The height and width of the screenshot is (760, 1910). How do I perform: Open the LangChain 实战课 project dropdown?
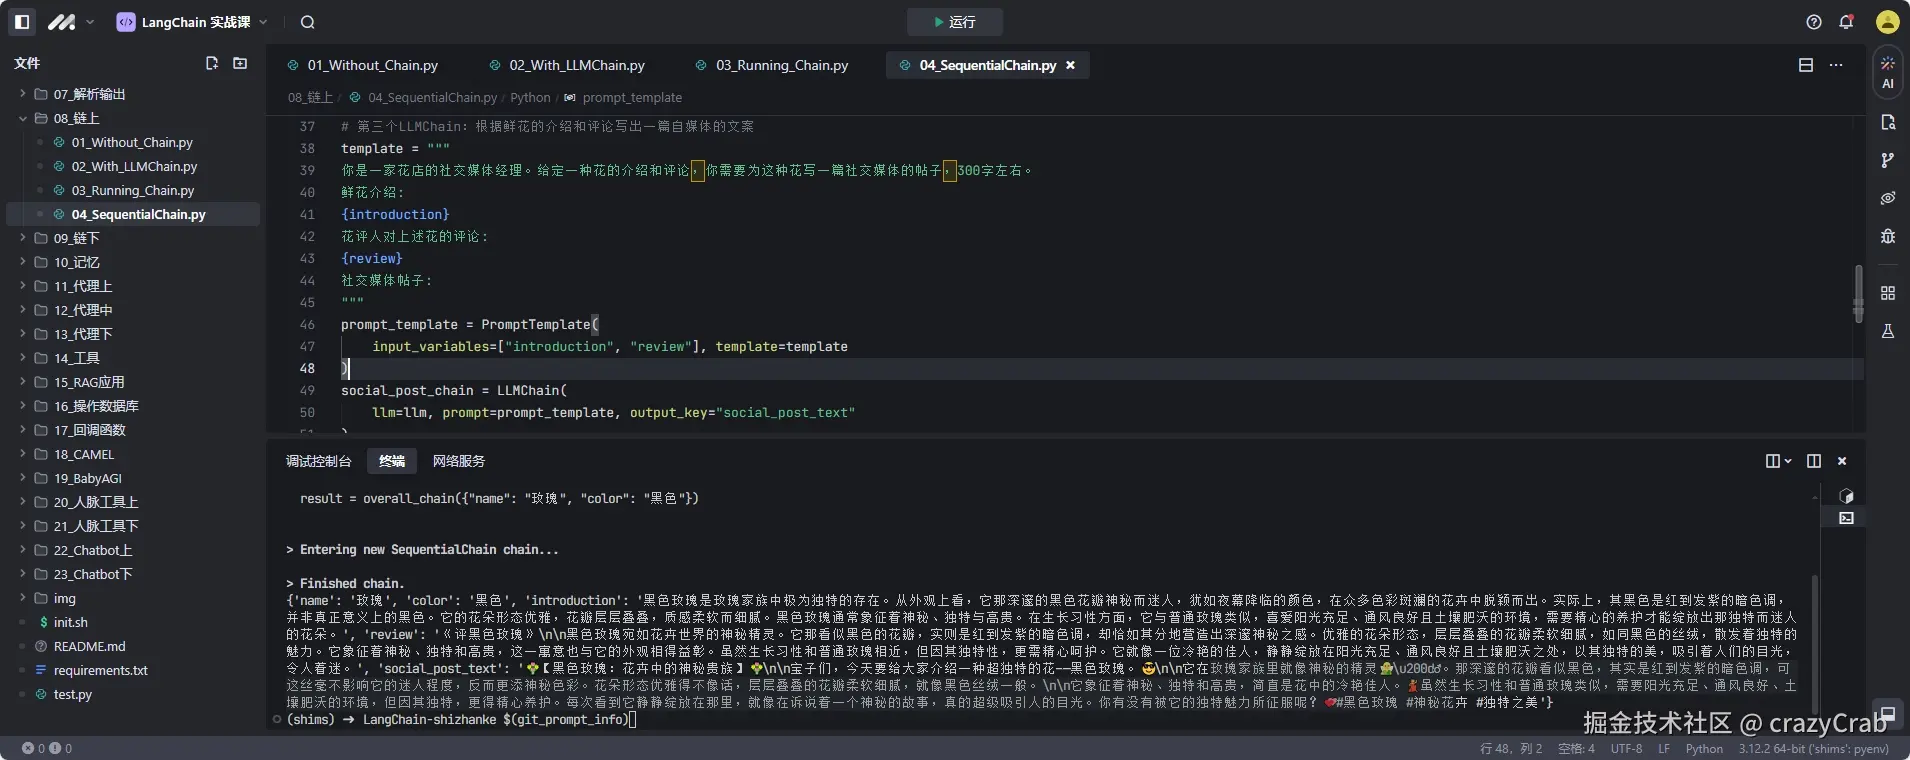pos(193,22)
